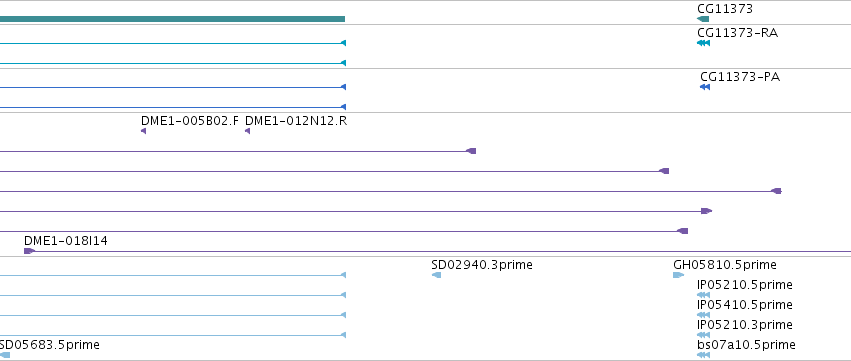Viewport: 851px width, 361px height.
Task: Select the IP05210.5prime EST glyph
Action: 703,295
